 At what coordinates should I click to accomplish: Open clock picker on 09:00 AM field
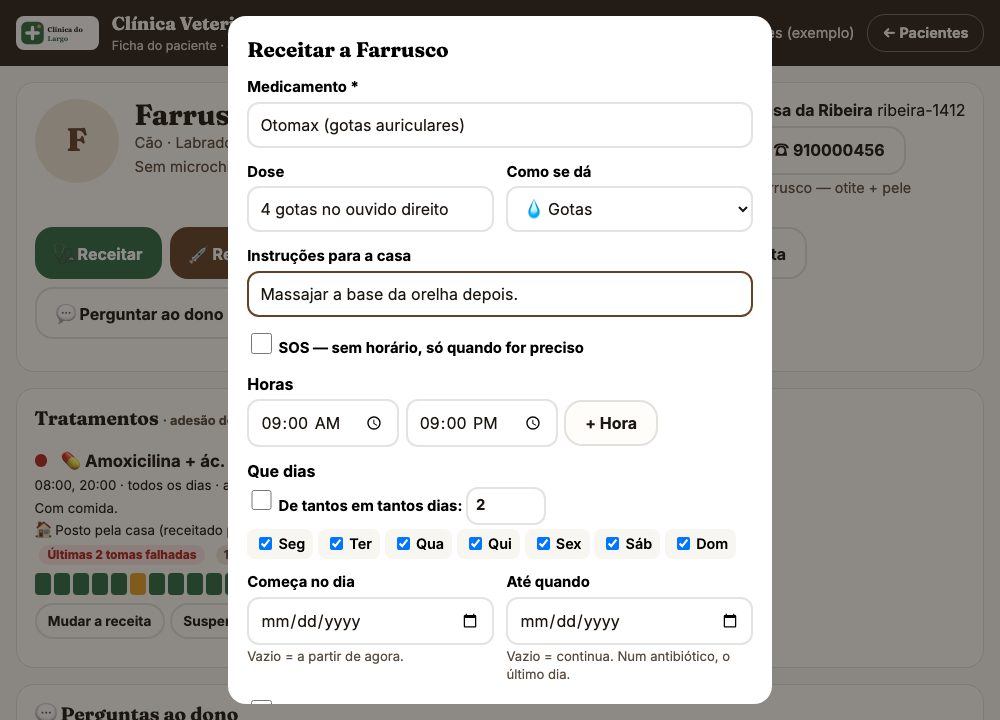[374, 423]
